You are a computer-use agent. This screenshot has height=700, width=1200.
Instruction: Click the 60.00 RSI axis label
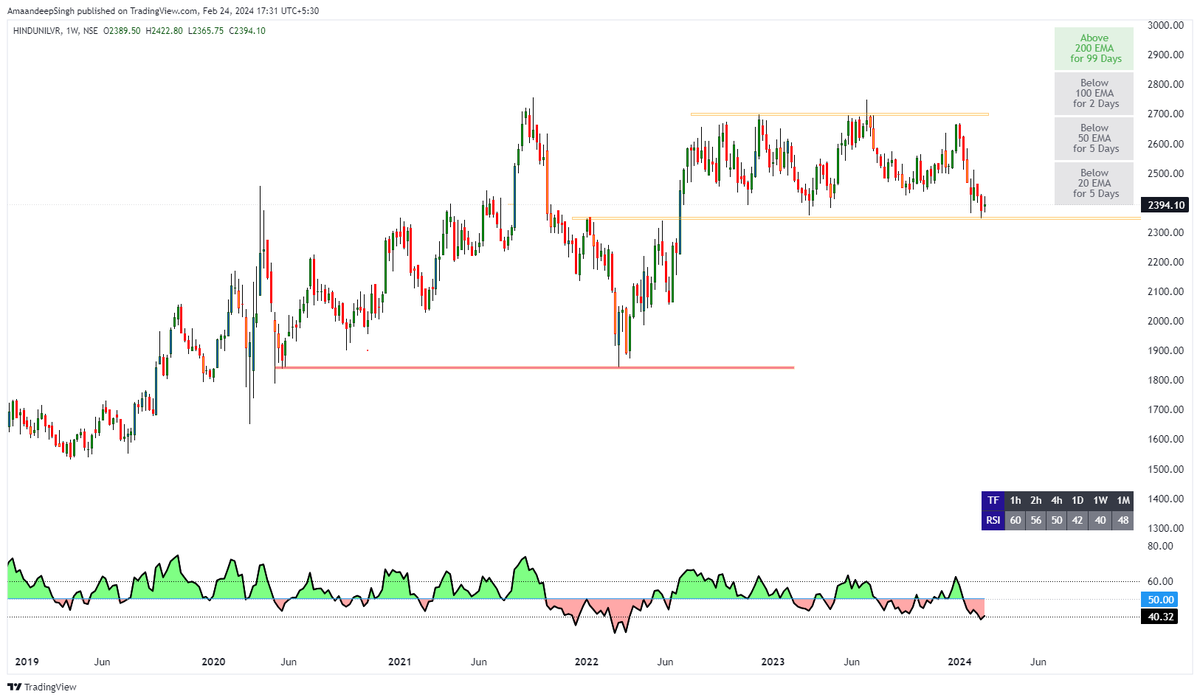(x=1159, y=581)
